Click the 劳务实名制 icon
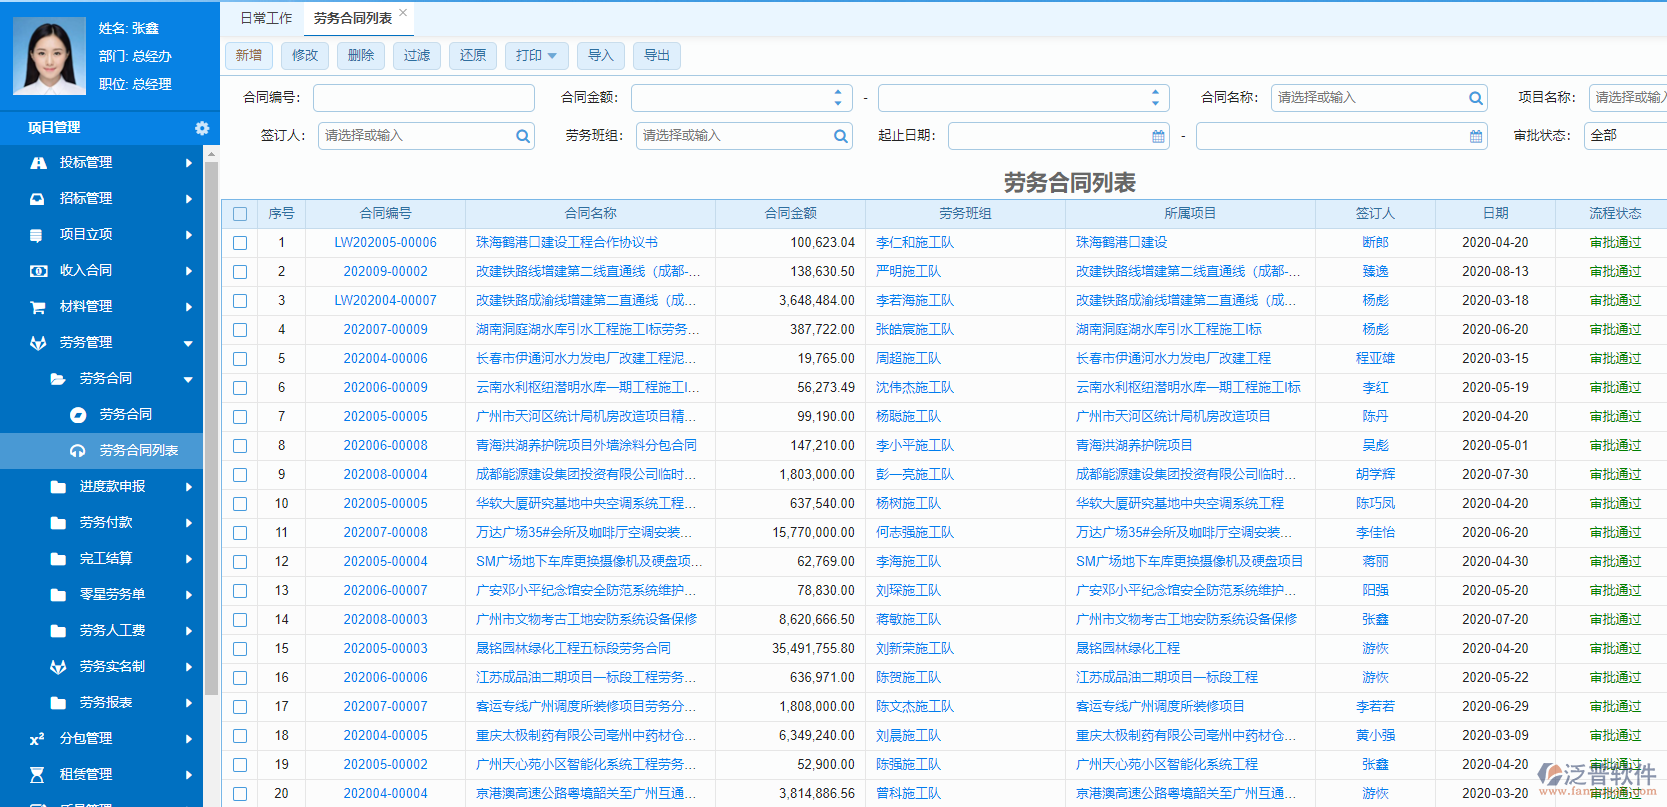The image size is (1667, 807). click(58, 667)
